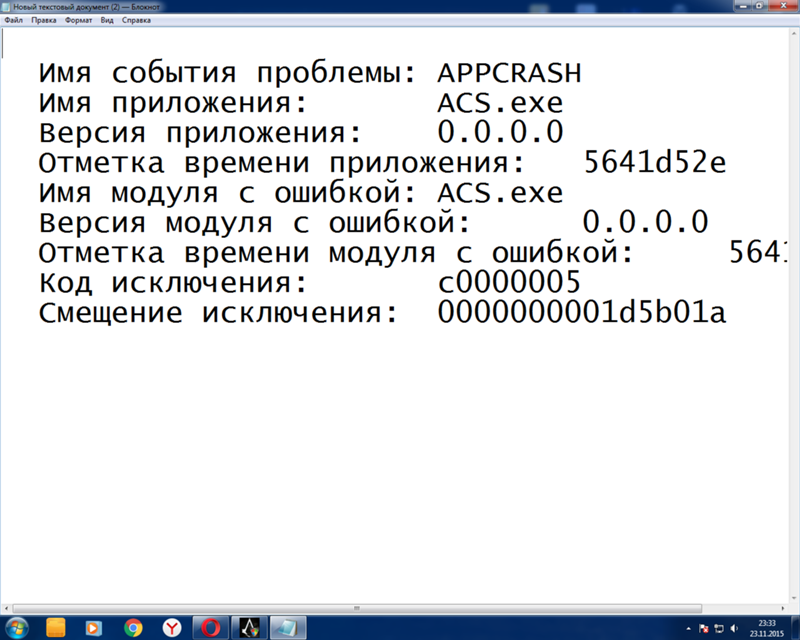
Task: Click offset value 000000001d5b01a
Action: [582, 312]
